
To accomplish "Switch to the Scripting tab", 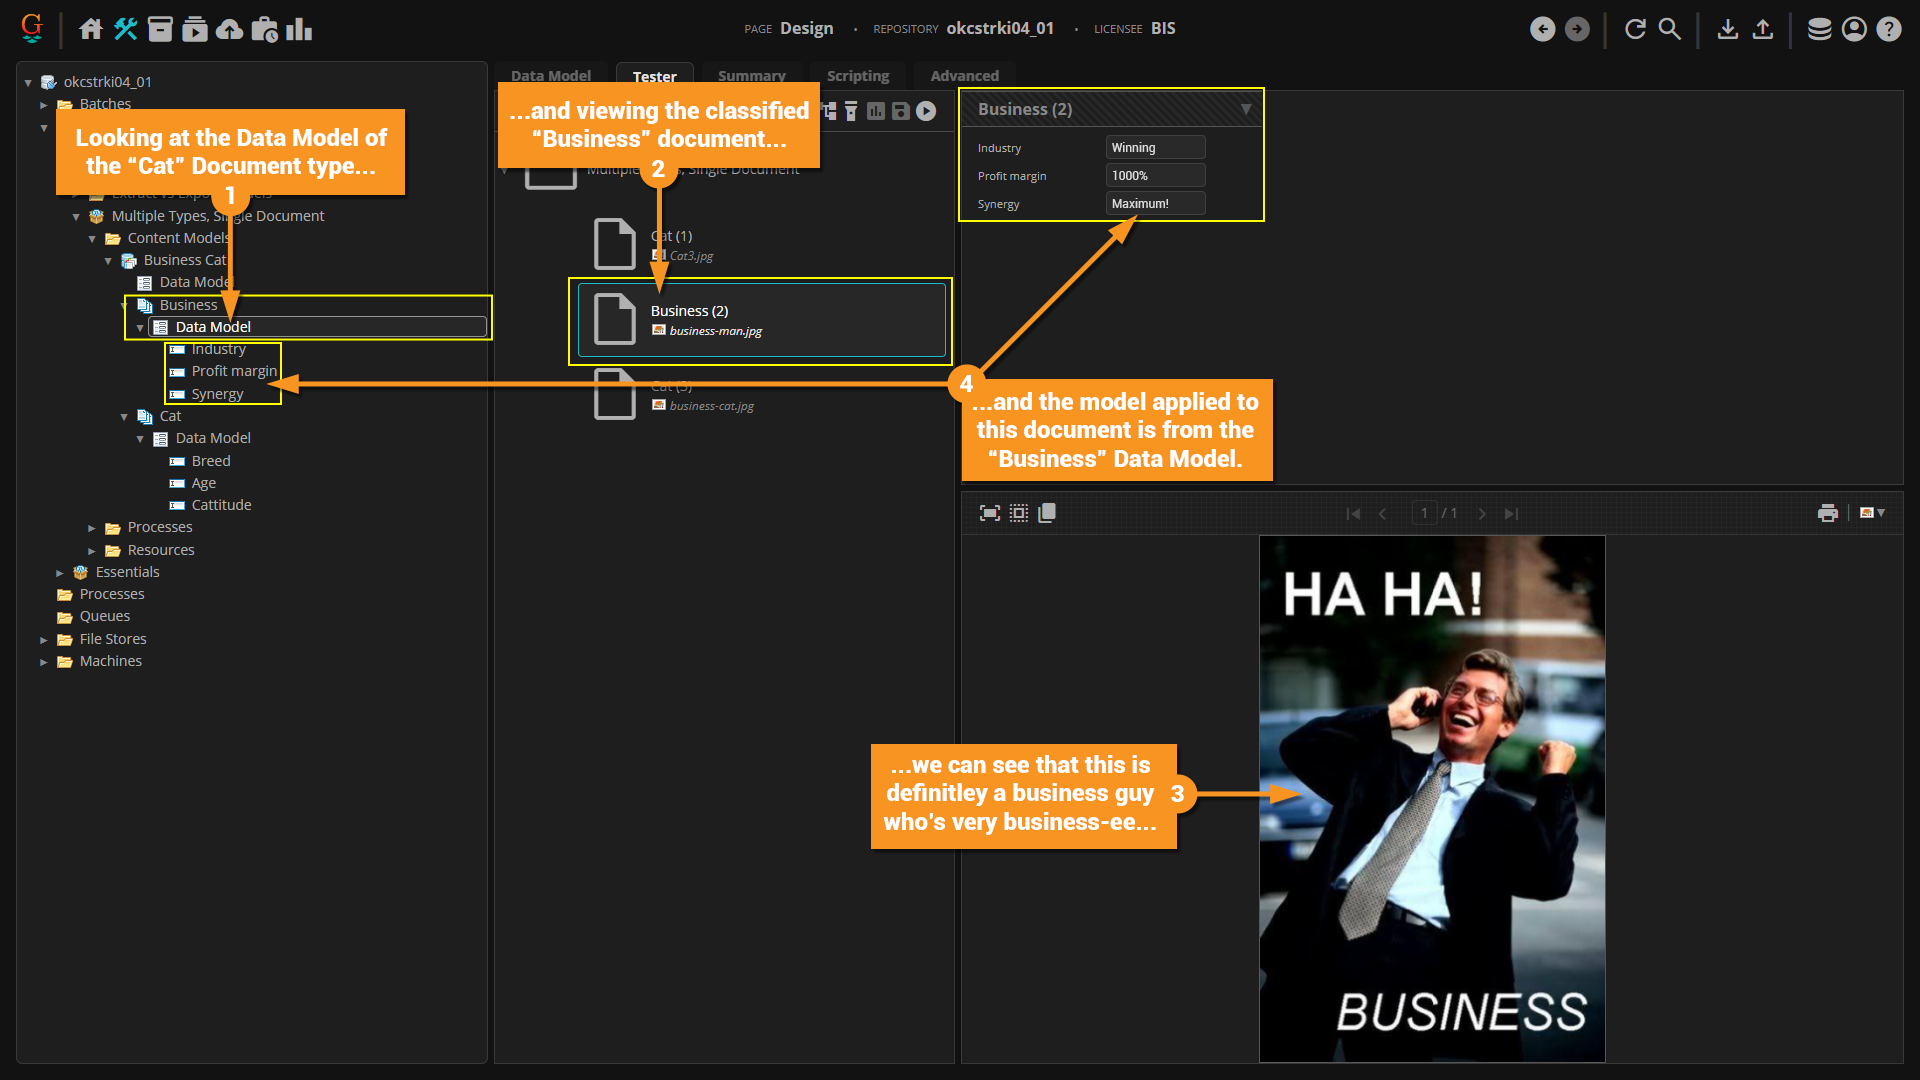I will click(857, 76).
